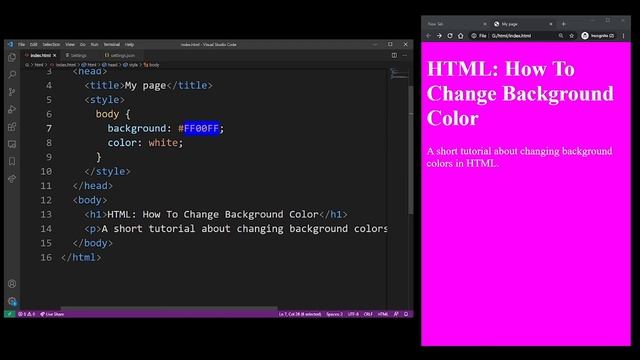Open the Bookmarks activity bar icon
Image resolution: width=640 pixels, height=360 pixels.
pos(12,161)
